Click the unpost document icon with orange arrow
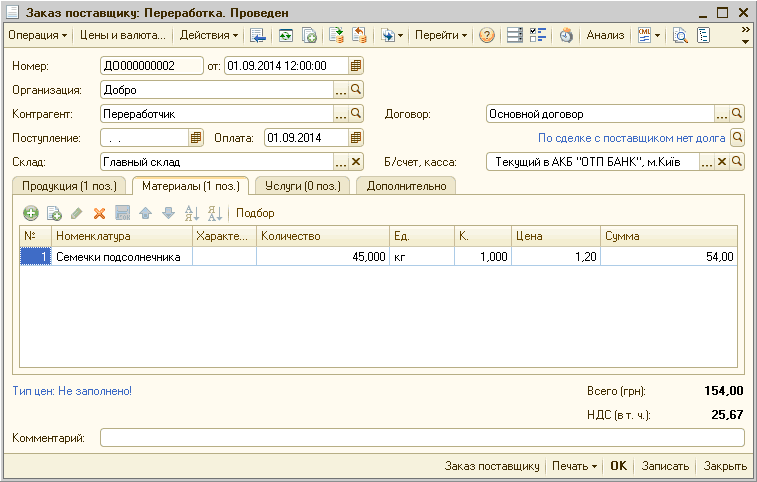The width and height of the screenshot is (757, 482). 359,35
